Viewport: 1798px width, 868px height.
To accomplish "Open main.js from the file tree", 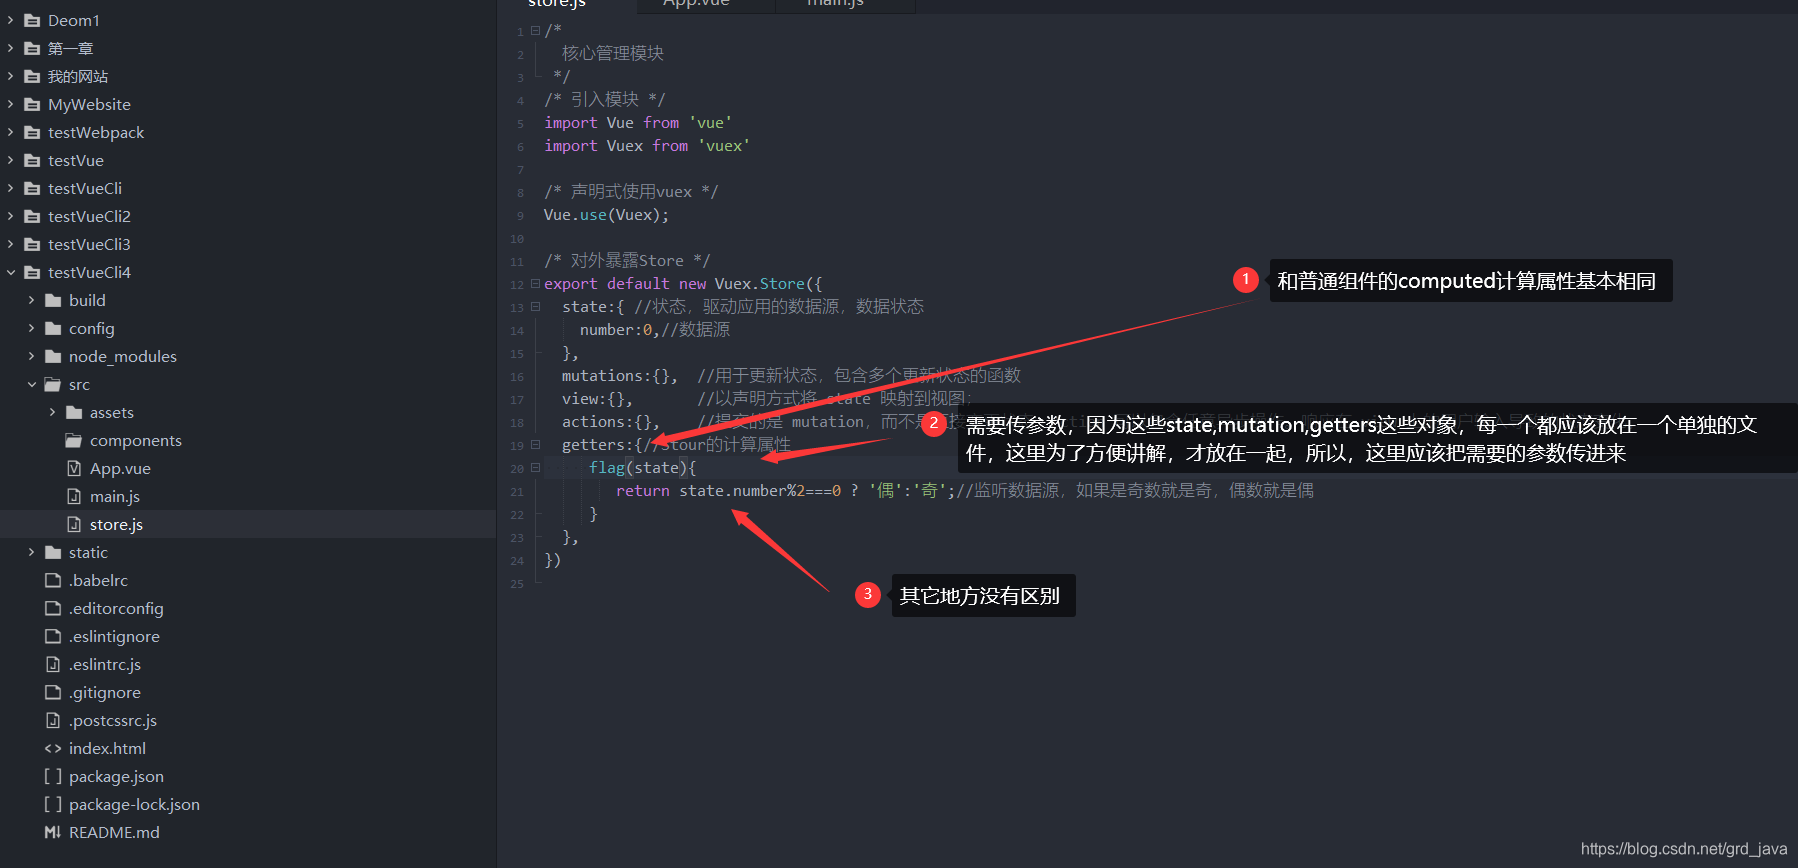I will (x=115, y=496).
